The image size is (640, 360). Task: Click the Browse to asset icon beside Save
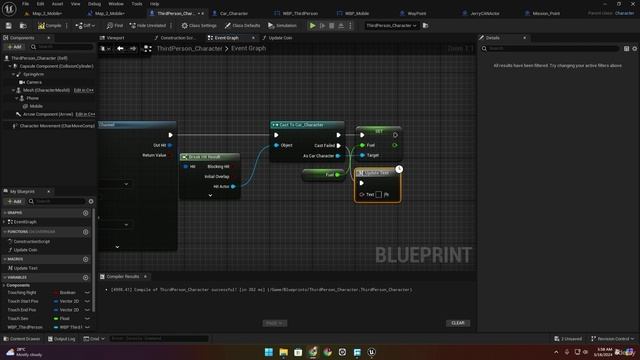[23, 25]
